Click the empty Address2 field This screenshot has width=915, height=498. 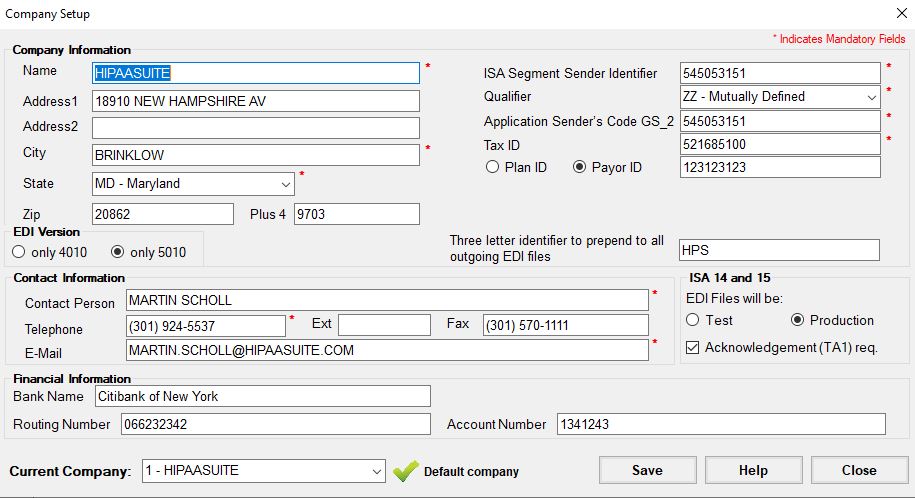pos(256,128)
